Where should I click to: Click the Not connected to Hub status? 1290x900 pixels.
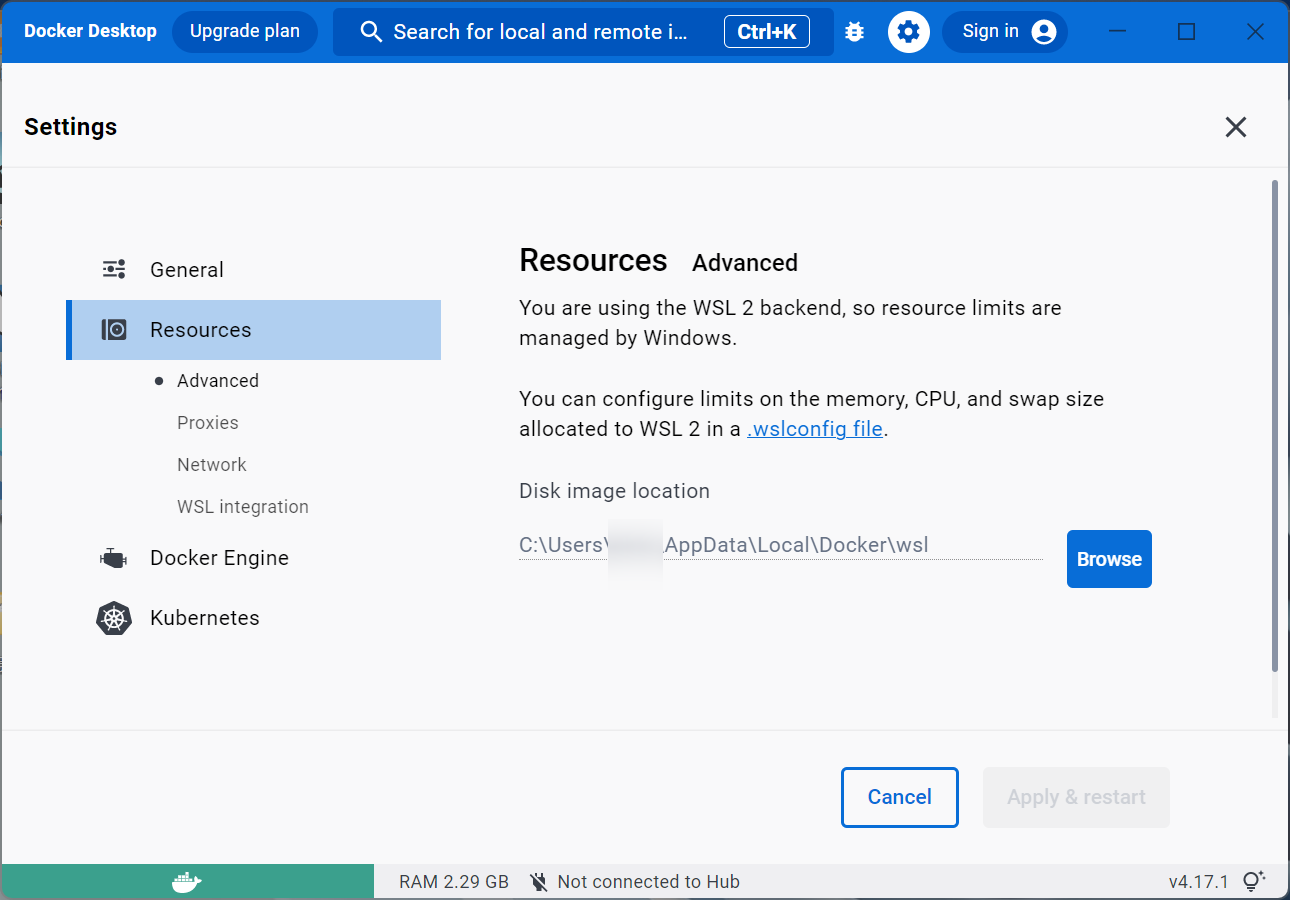pyautogui.click(x=635, y=882)
